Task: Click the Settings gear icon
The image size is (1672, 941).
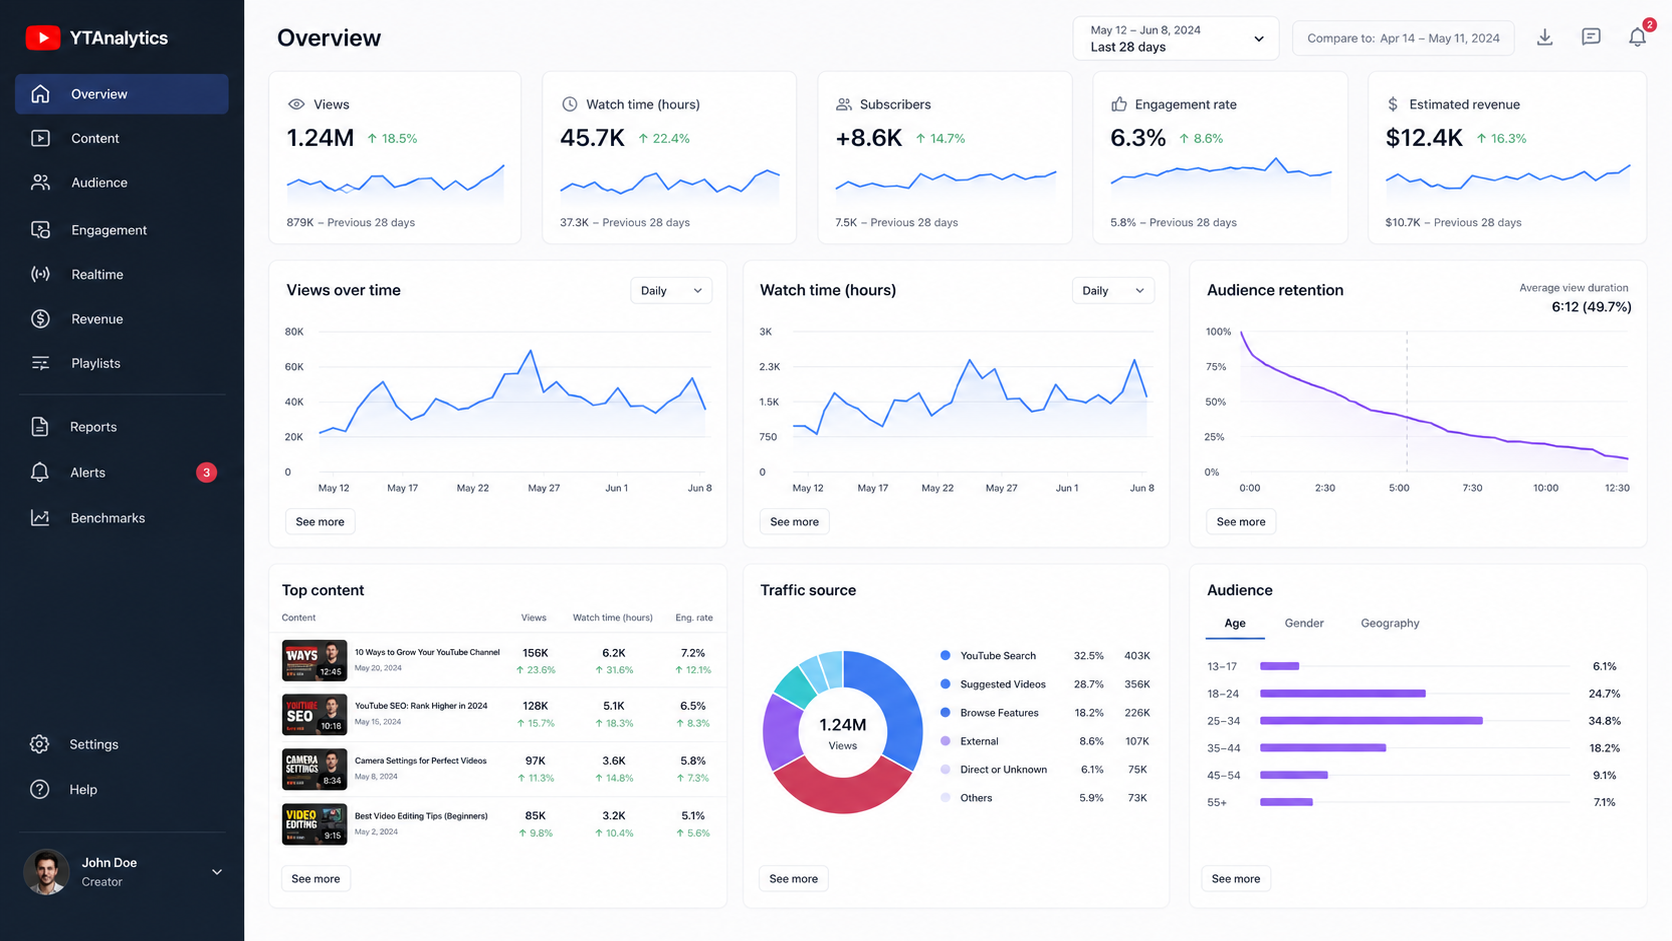Action: click(39, 744)
